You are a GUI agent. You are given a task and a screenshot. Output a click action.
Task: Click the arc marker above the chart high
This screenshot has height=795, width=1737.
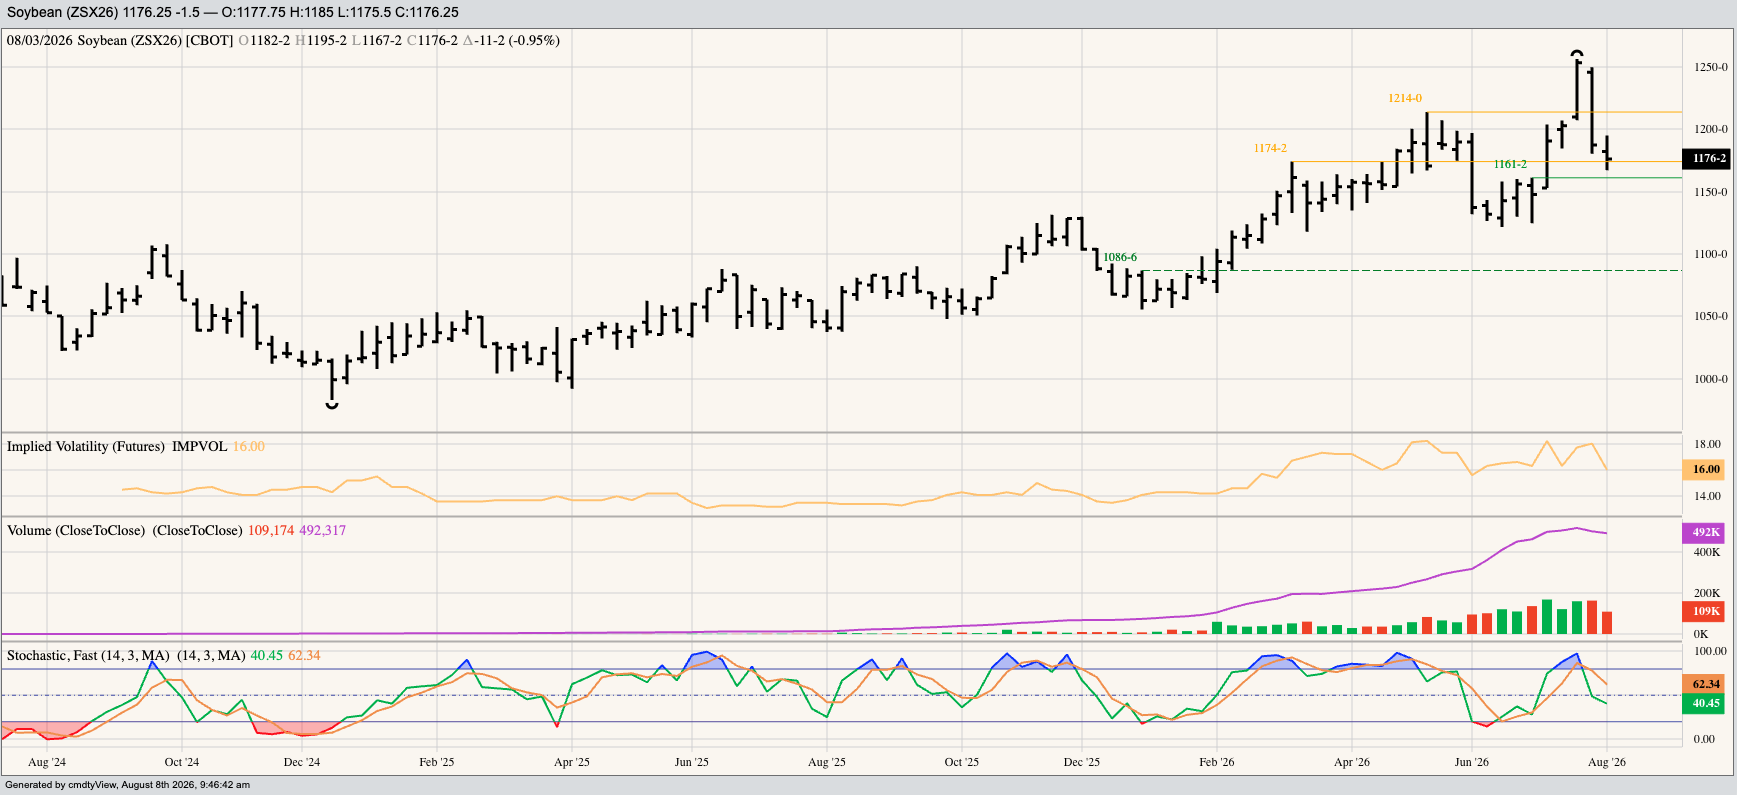[x=1577, y=52]
